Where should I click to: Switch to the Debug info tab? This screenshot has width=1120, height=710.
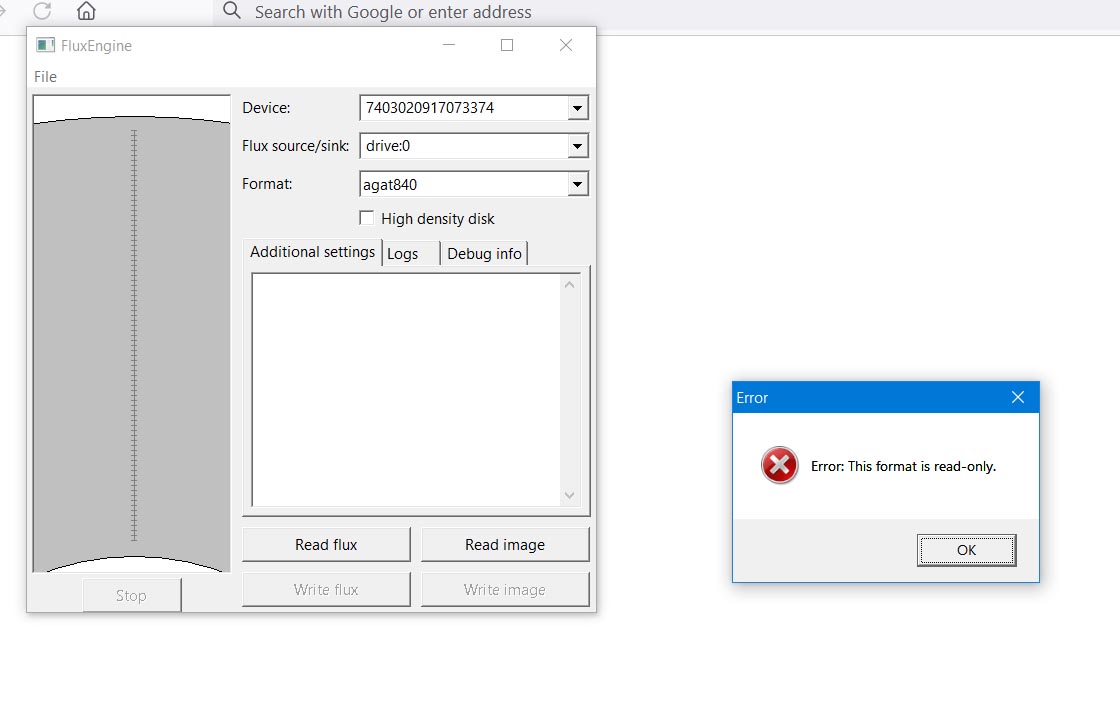tap(484, 254)
